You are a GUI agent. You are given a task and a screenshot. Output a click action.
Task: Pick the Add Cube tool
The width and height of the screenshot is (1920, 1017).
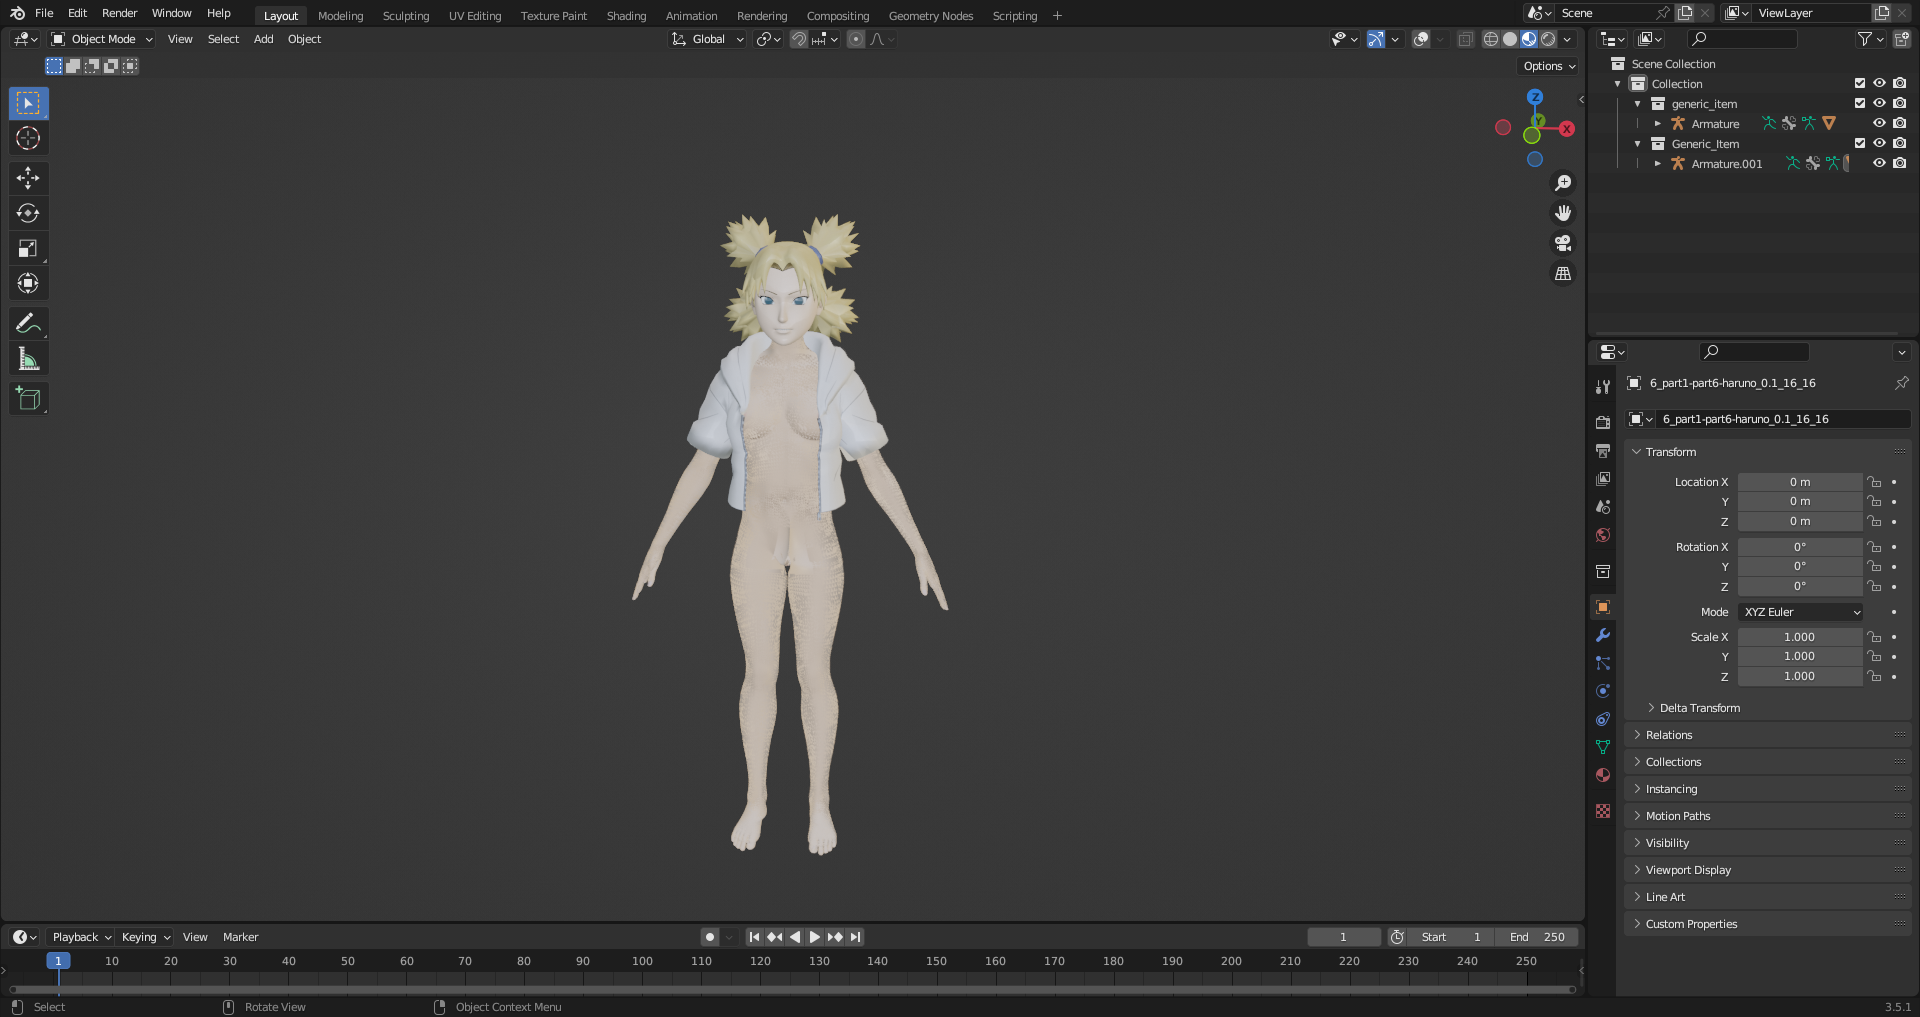click(28, 398)
